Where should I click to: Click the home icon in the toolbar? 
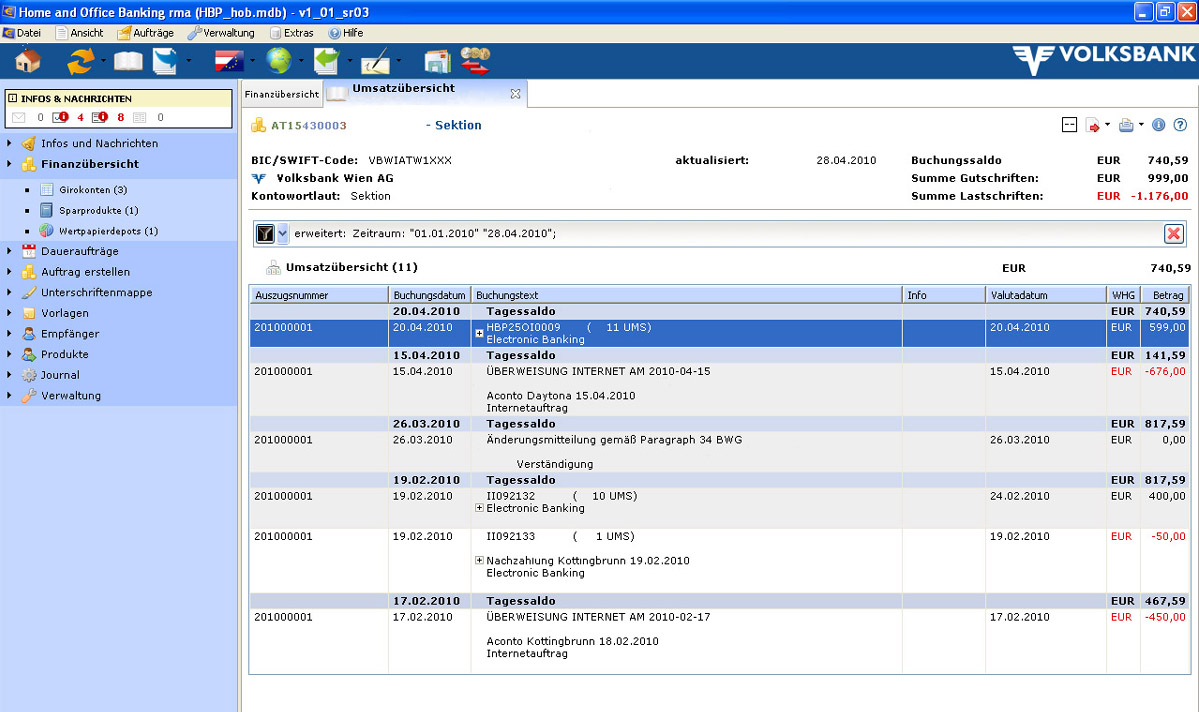point(27,60)
